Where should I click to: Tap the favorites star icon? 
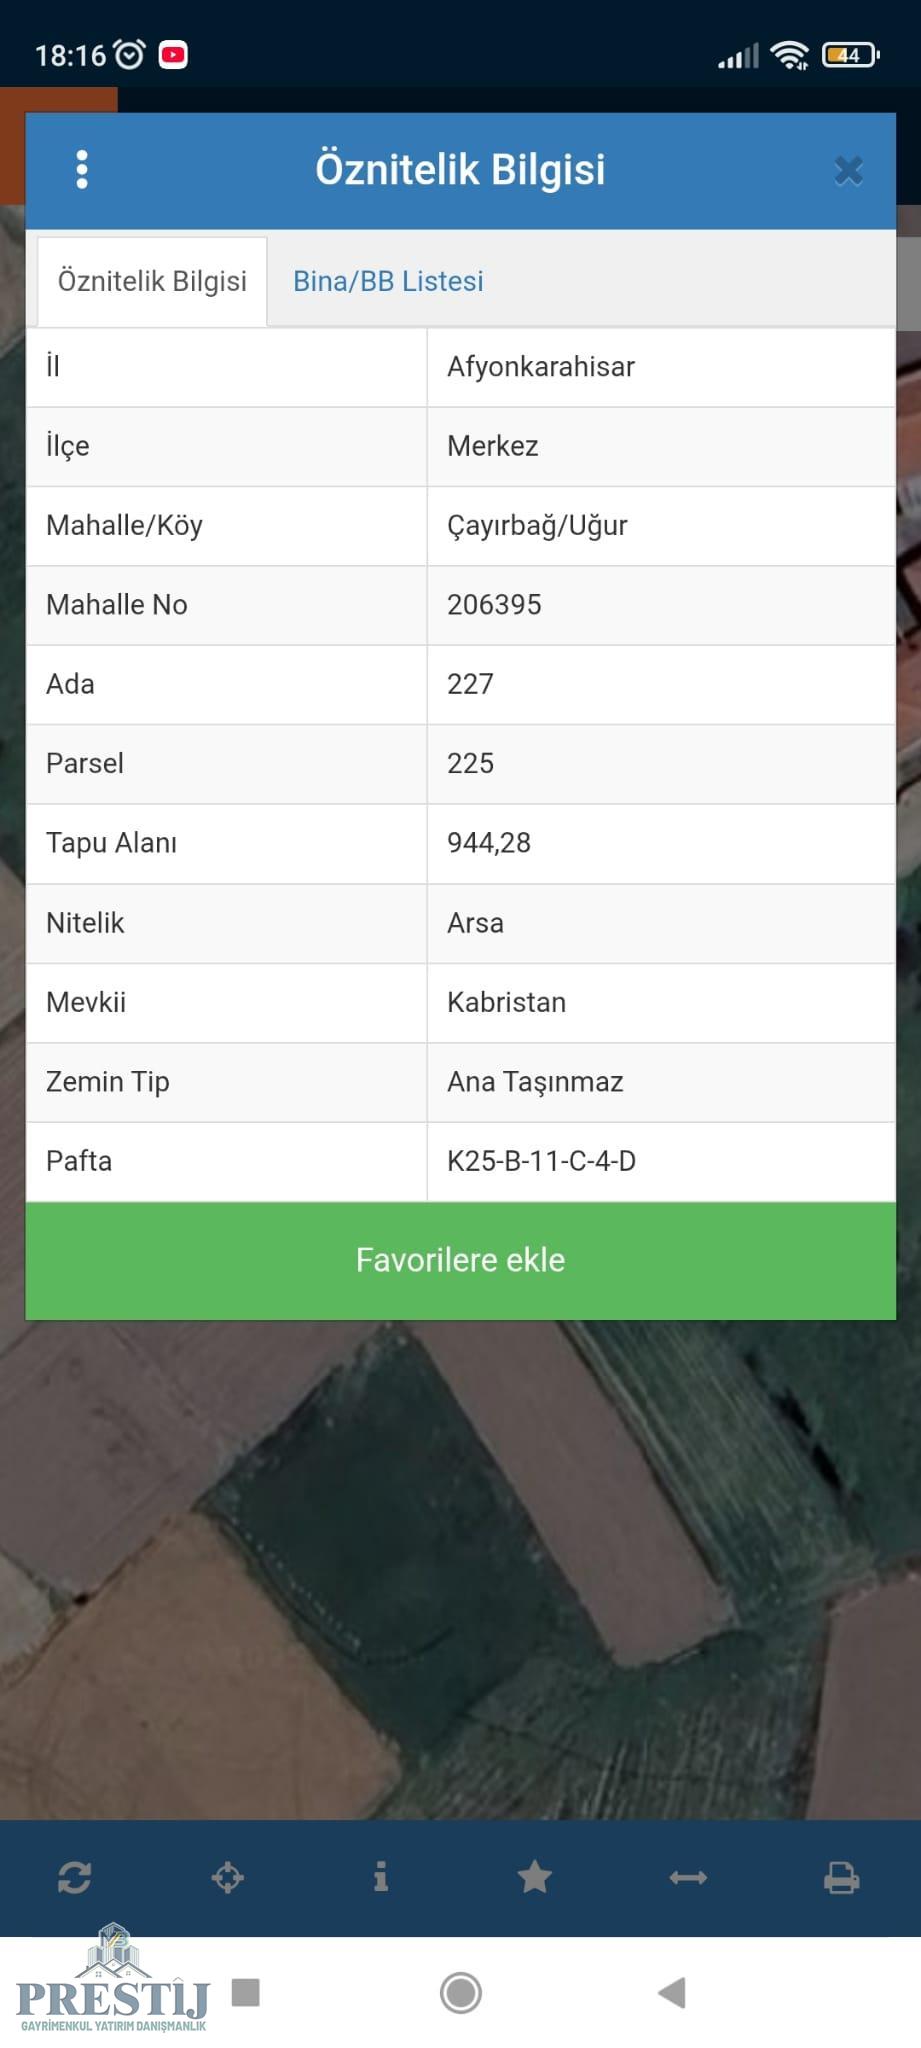535,1877
